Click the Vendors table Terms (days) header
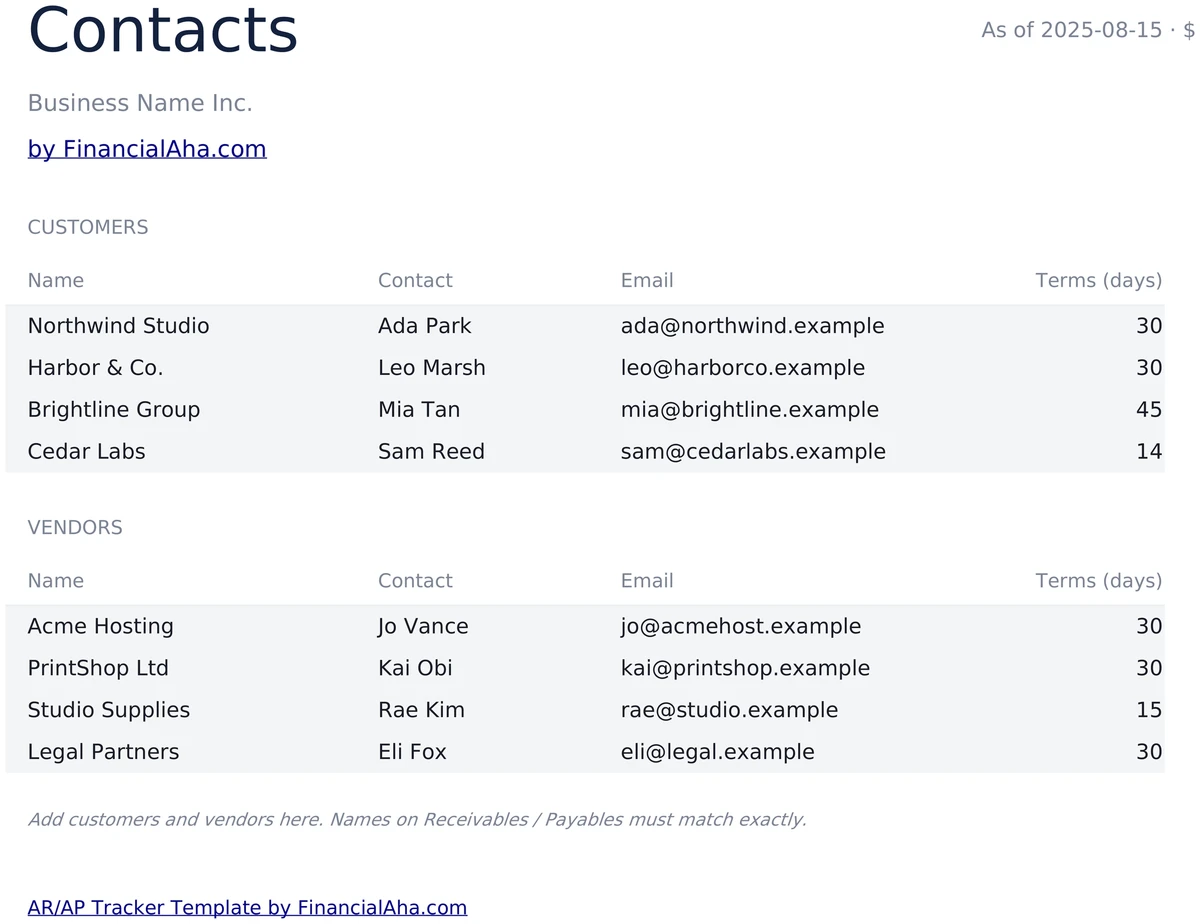The width and height of the screenshot is (1200, 924). coord(1099,580)
